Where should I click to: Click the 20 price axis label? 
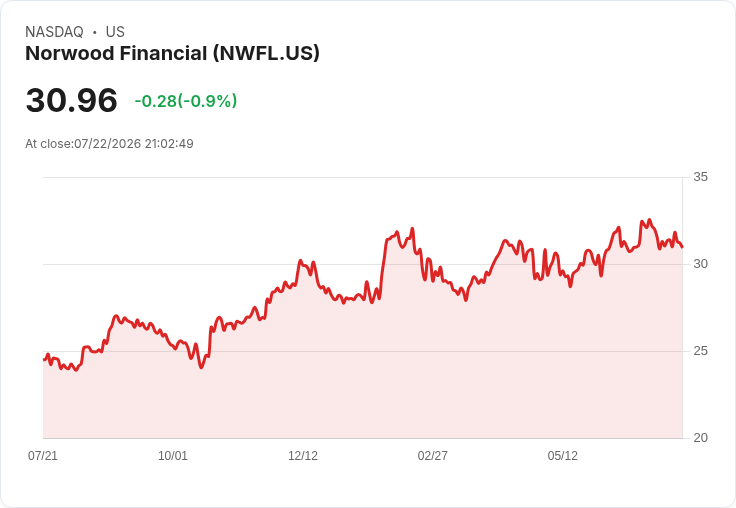click(x=700, y=438)
